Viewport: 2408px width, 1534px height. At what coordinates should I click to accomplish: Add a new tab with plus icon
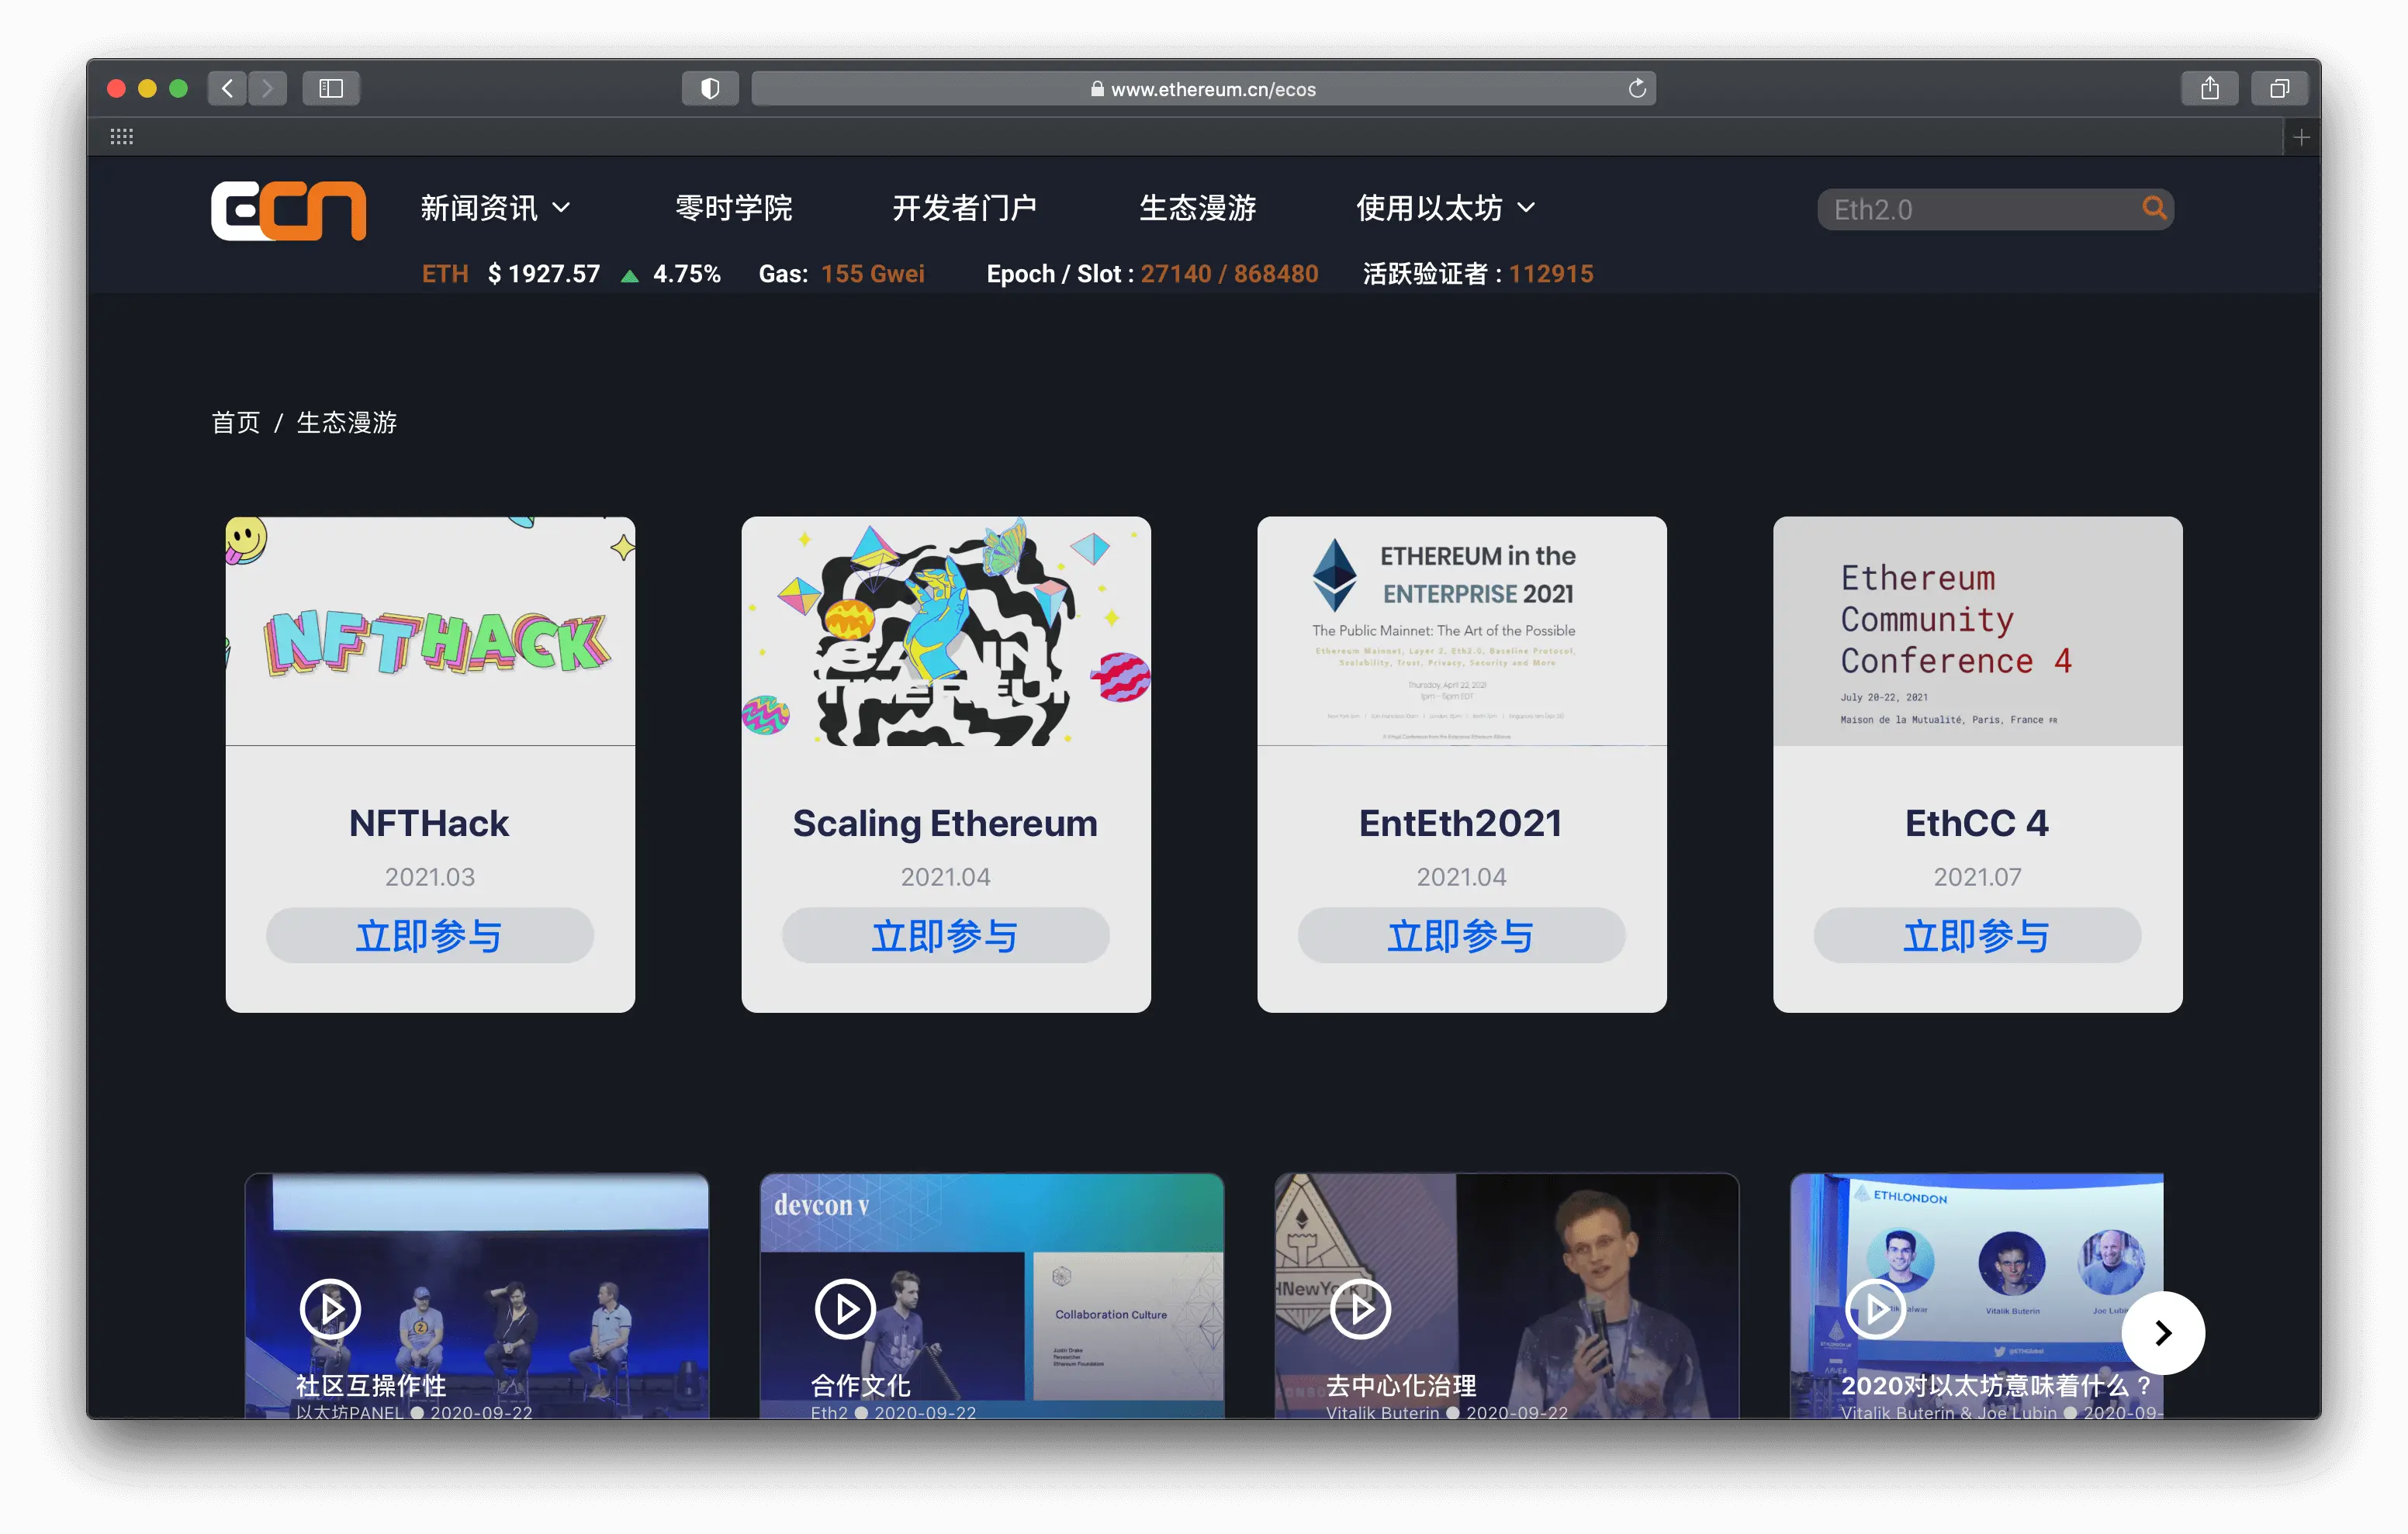[2300, 137]
